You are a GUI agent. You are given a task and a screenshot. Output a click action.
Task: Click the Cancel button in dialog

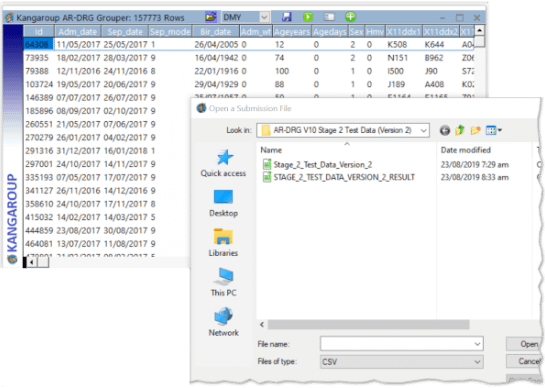pyautogui.click(x=525, y=362)
